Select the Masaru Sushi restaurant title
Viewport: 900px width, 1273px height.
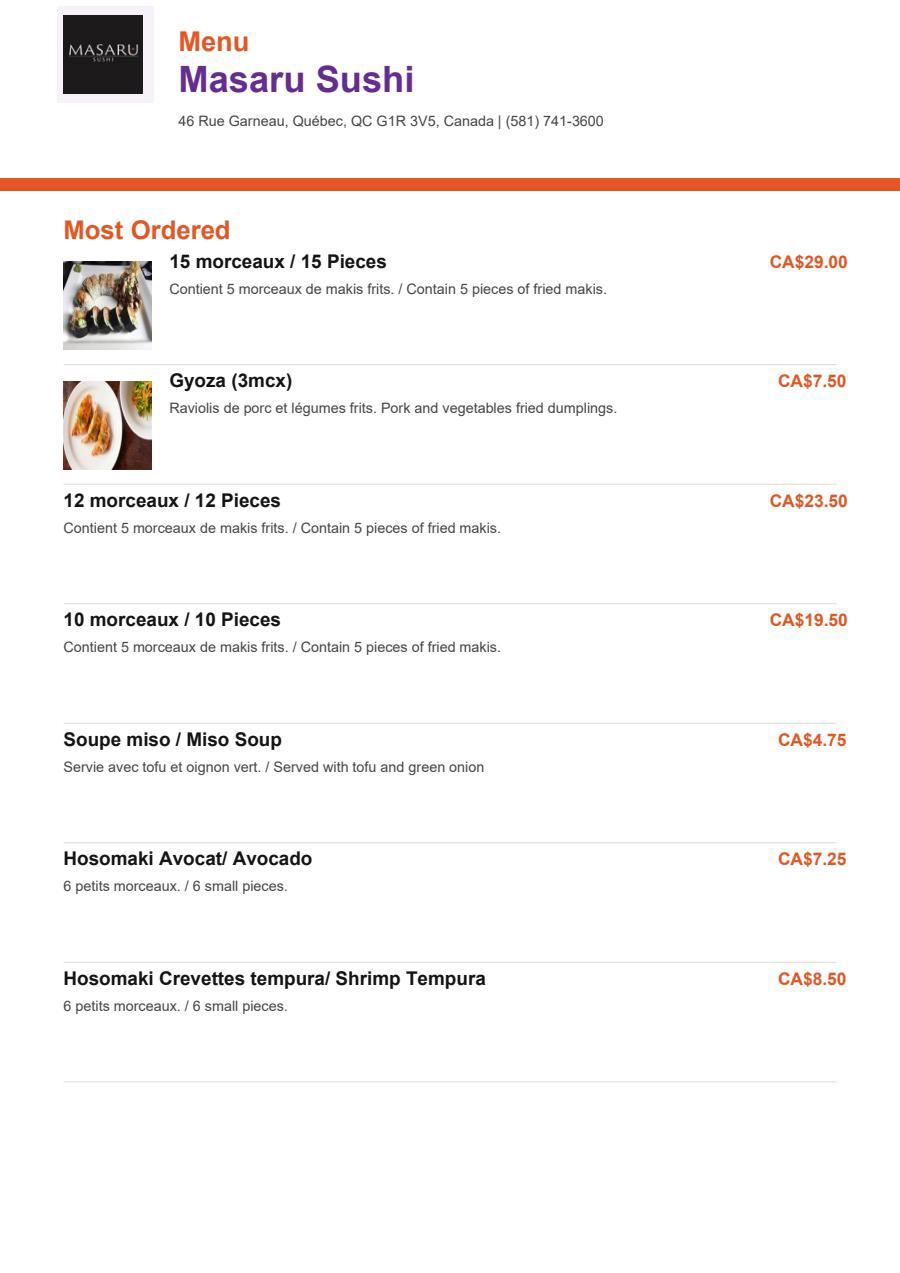[296, 80]
